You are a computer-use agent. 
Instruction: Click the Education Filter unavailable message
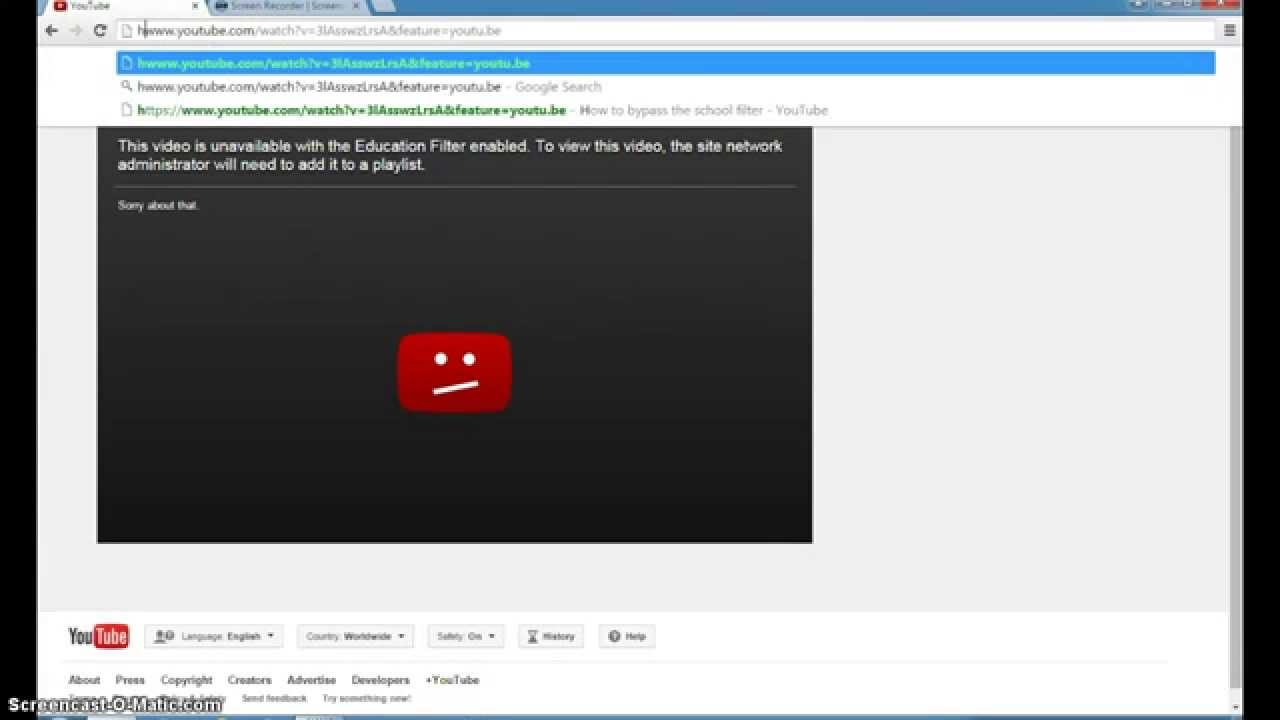point(450,155)
